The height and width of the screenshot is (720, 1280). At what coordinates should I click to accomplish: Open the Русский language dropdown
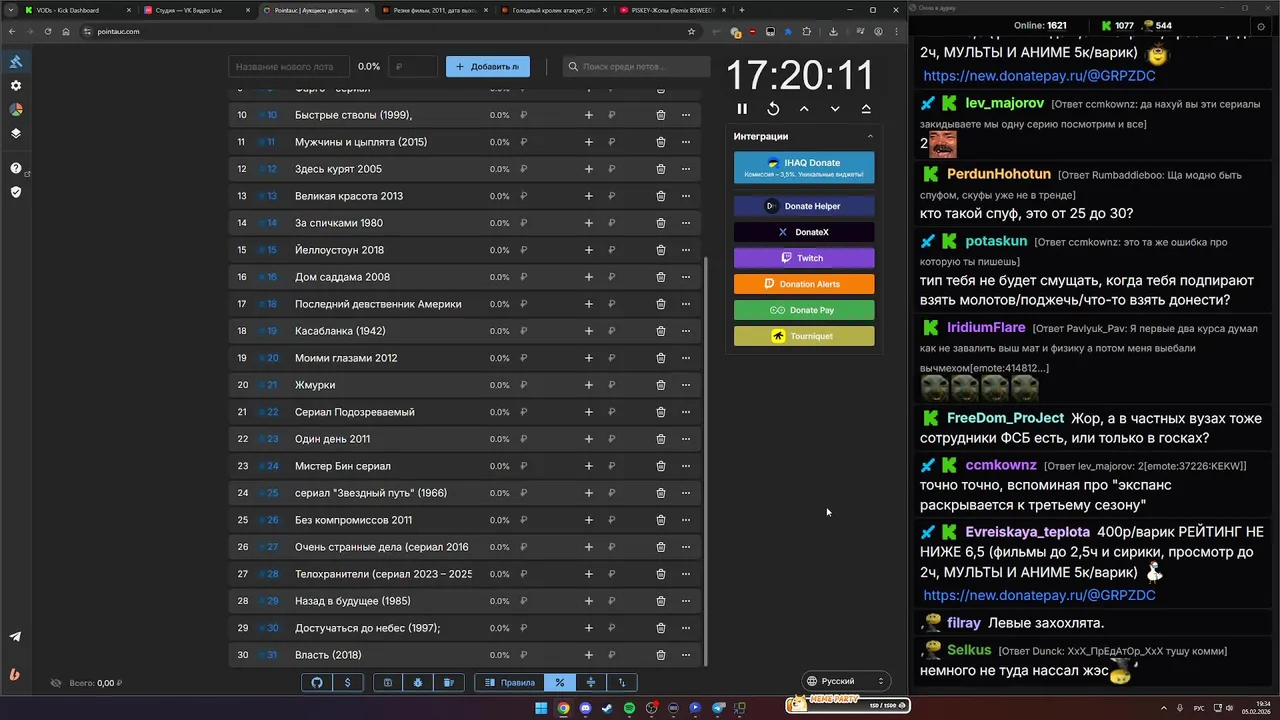pos(846,681)
